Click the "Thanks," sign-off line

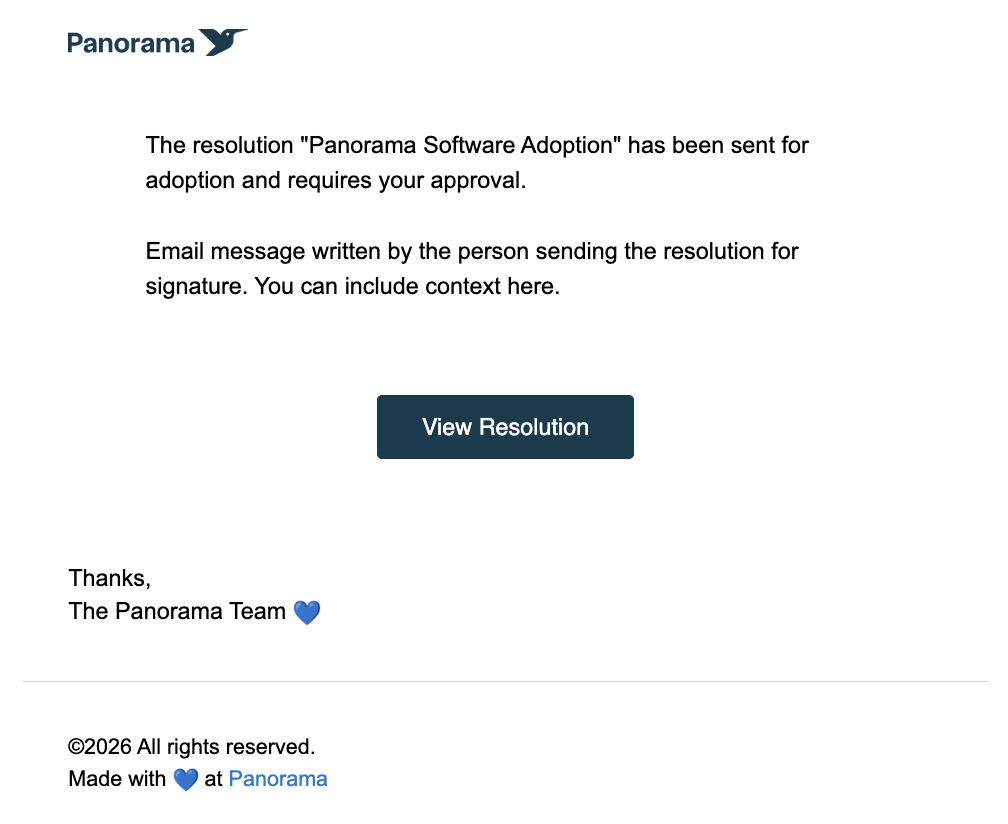click(x=109, y=577)
